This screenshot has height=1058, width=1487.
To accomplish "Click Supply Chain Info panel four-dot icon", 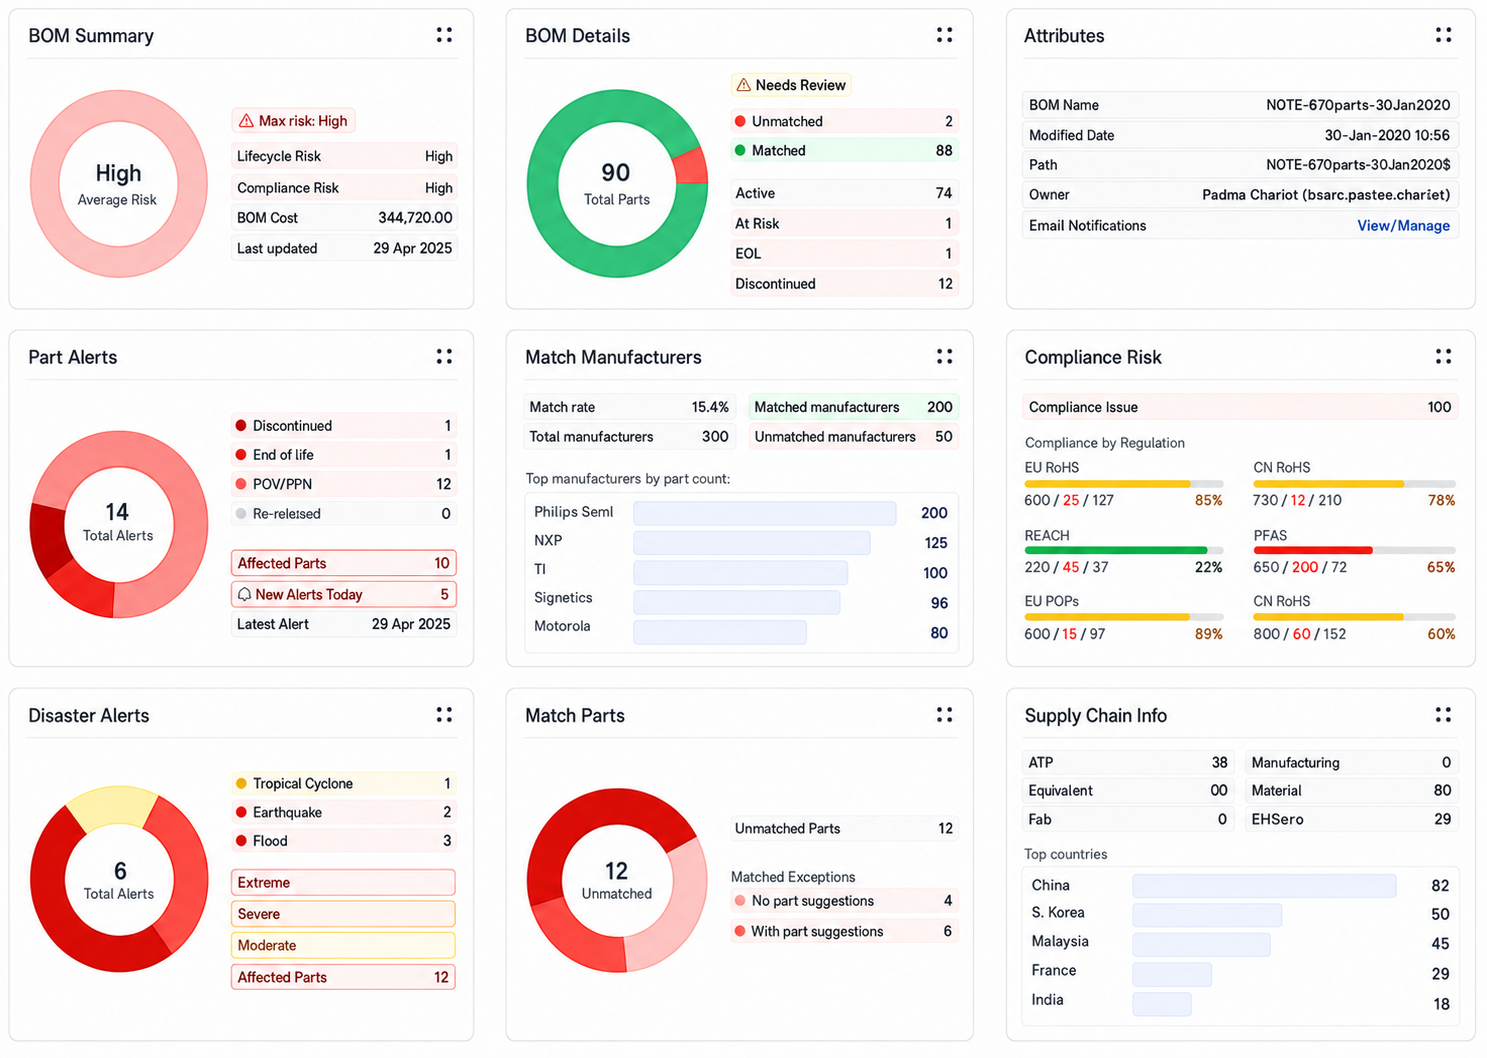I will coord(1443,714).
